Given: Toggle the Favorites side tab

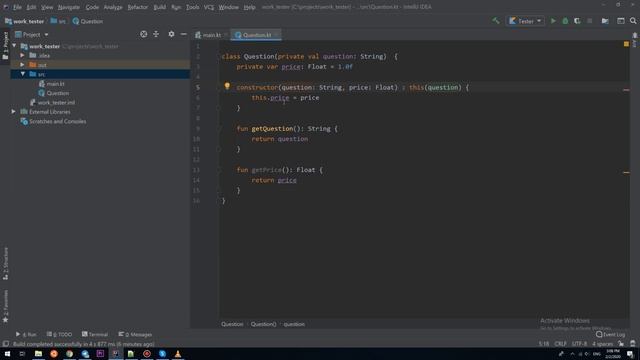Looking at the screenshot, I should click(5, 306).
